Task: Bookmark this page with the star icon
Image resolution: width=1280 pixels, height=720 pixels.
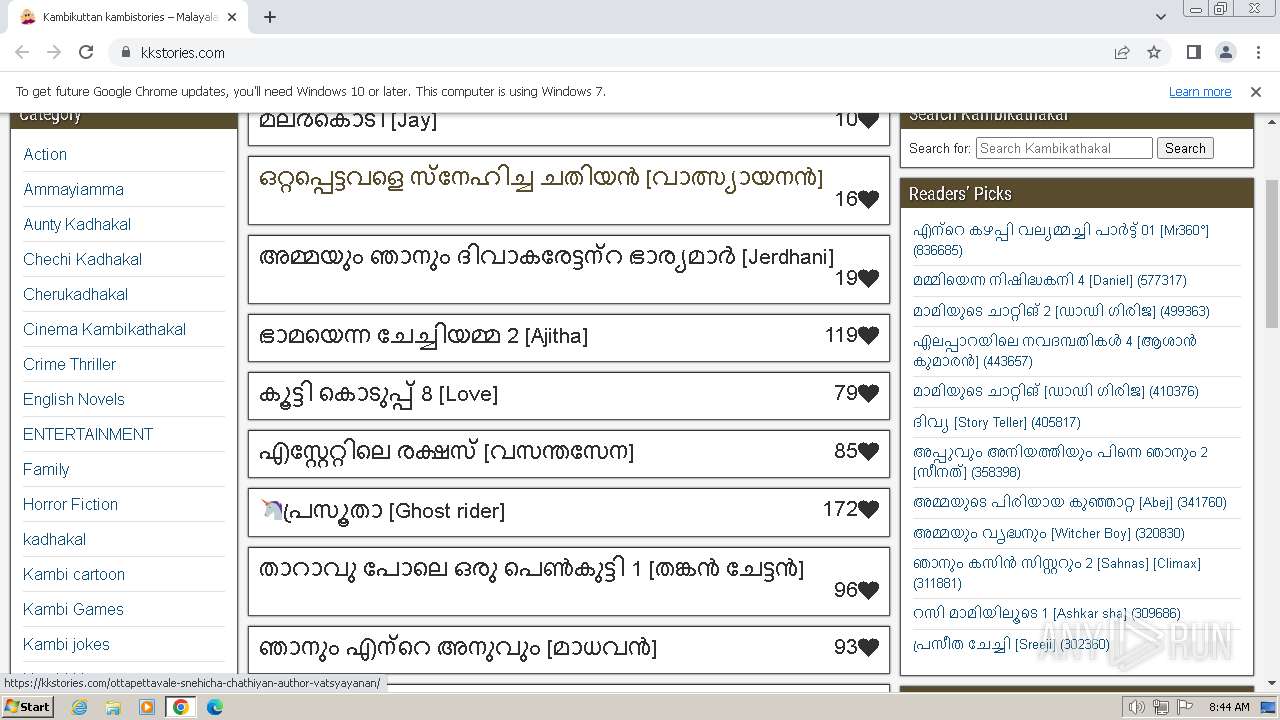Action: pyautogui.click(x=1154, y=52)
